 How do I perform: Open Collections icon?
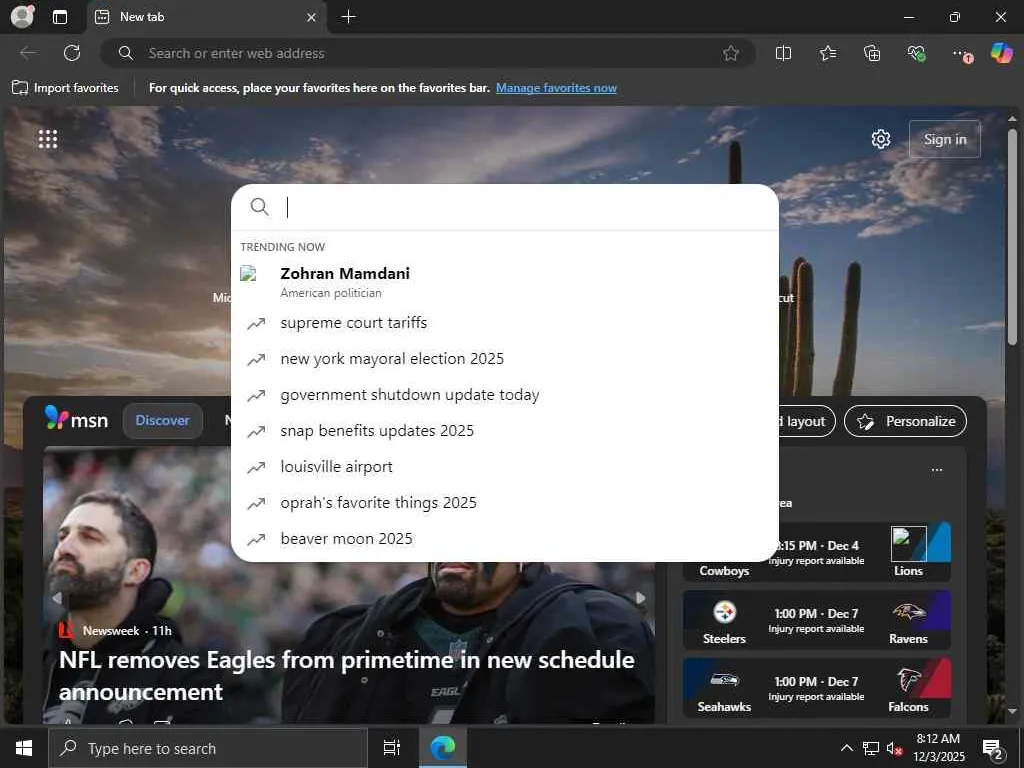coord(872,53)
